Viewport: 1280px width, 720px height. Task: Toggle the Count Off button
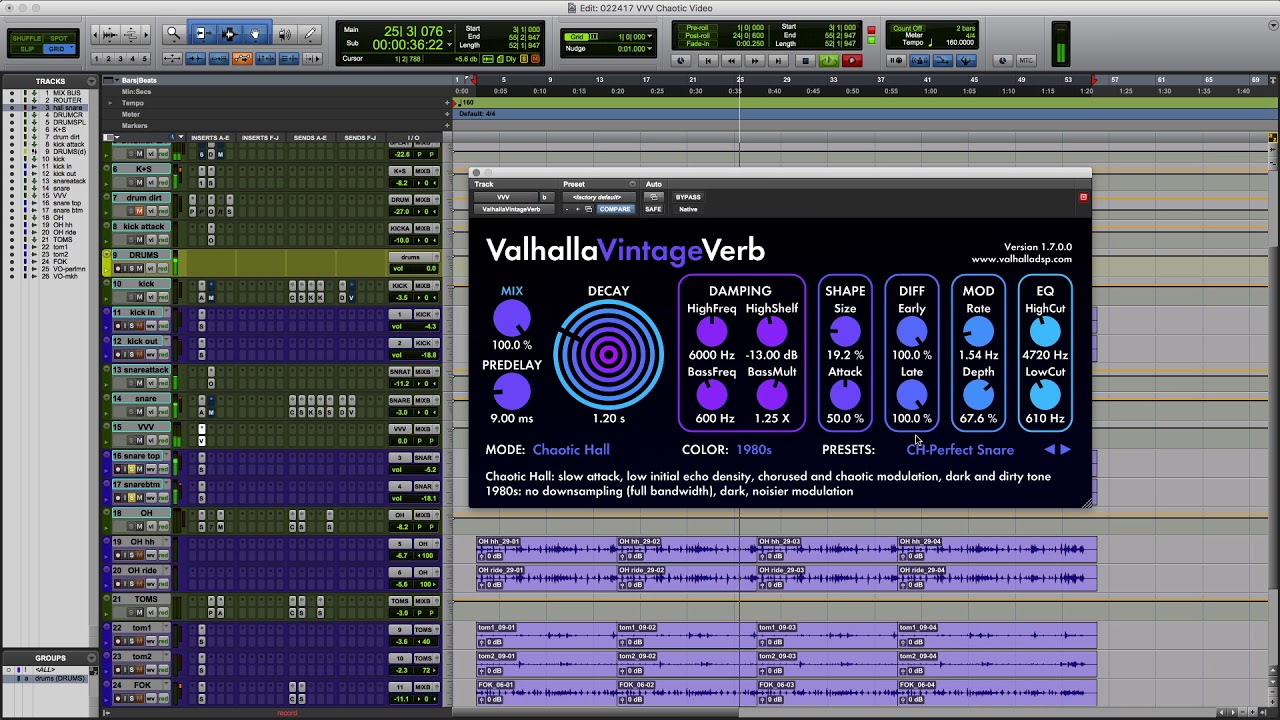tap(908, 28)
